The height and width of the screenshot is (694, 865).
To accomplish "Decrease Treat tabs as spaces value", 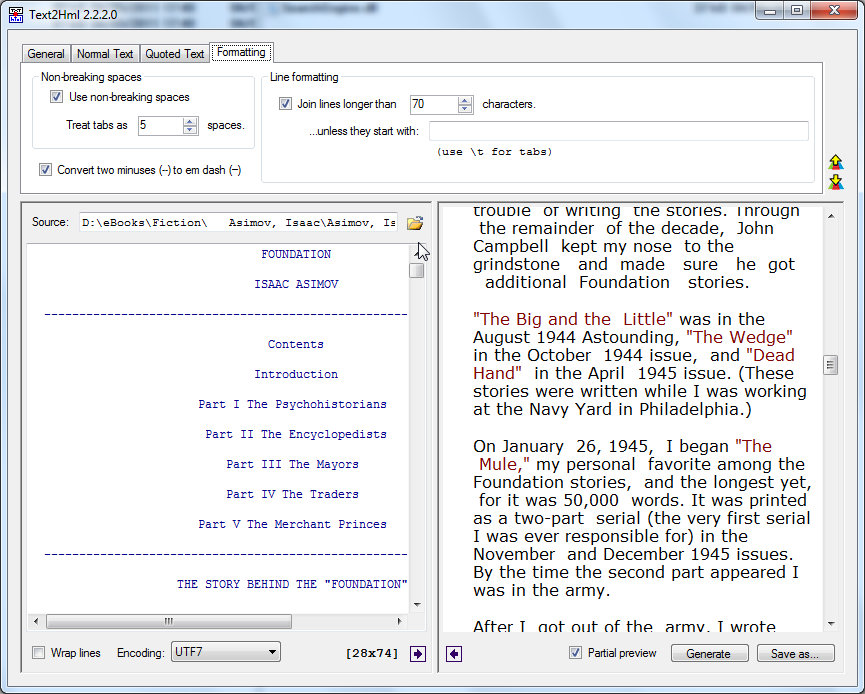I will [190, 130].
